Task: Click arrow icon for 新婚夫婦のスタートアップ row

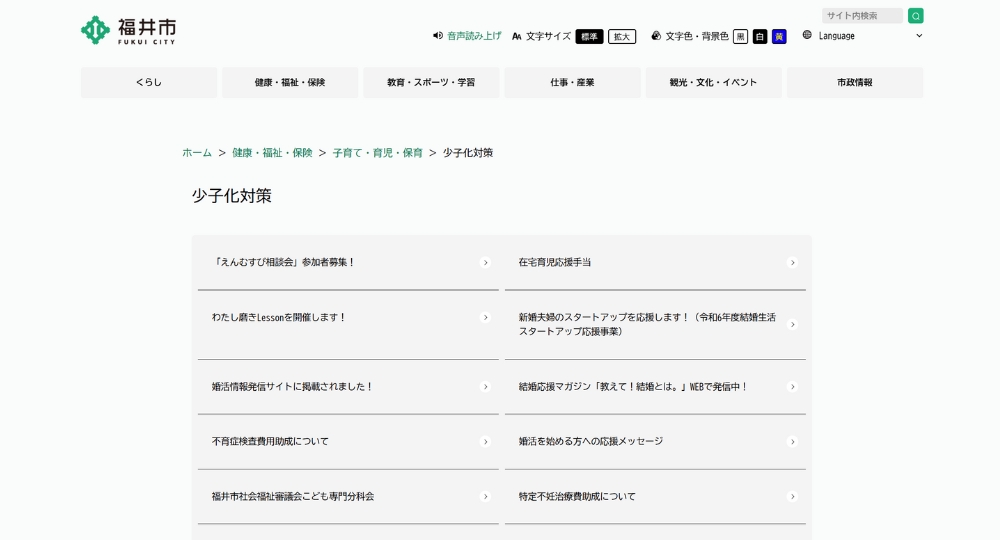Action: tap(792, 325)
